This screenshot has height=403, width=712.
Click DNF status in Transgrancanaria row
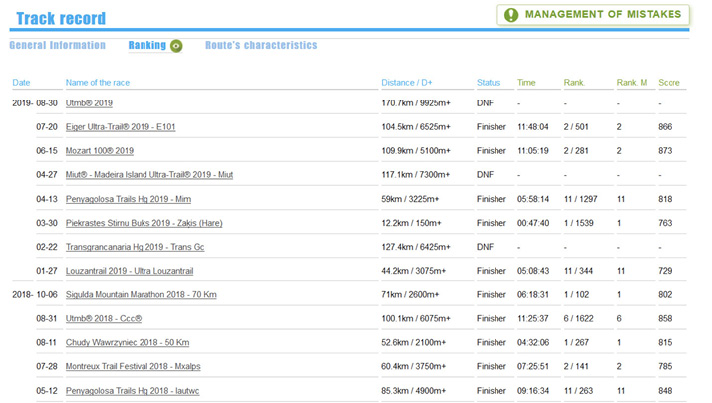pyautogui.click(x=485, y=247)
